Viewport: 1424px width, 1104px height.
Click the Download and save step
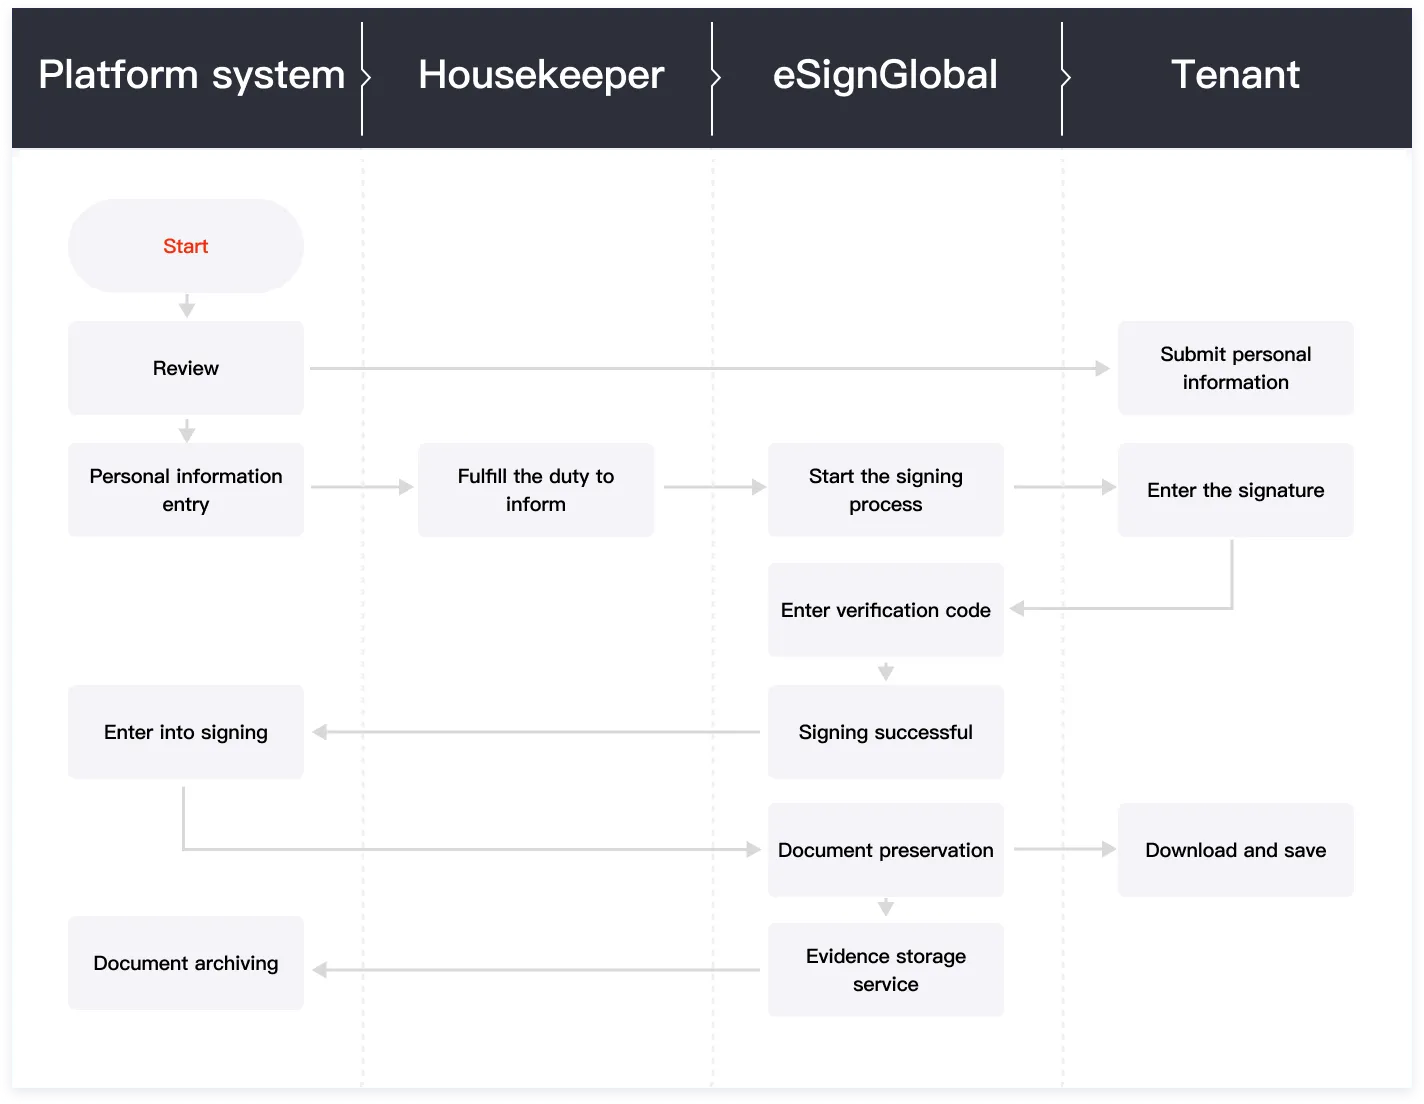[x=1236, y=850]
